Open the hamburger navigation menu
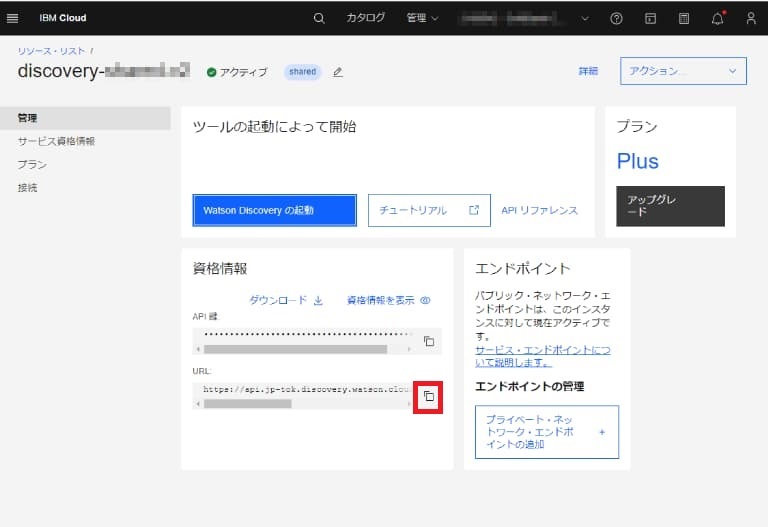768x527 pixels. coord(13,18)
